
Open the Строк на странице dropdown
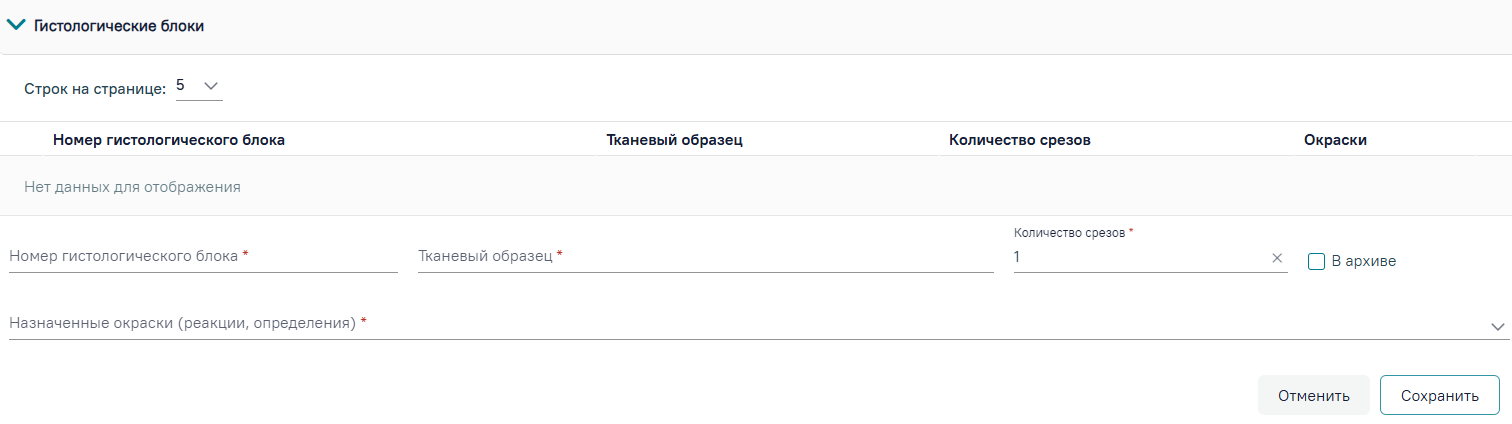211,87
